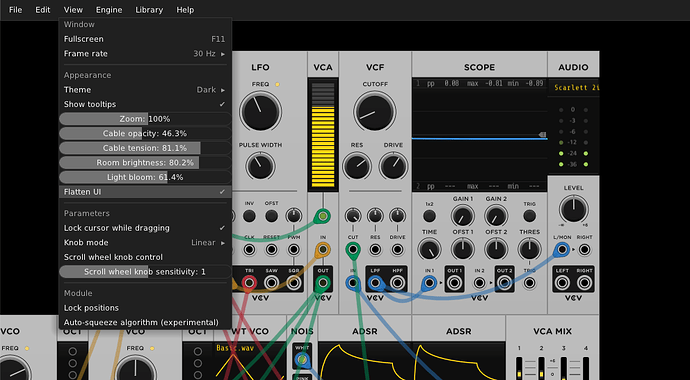Toggle Scroll wheel knob control
This screenshot has height=380, width=690.
tap(145, 257)
